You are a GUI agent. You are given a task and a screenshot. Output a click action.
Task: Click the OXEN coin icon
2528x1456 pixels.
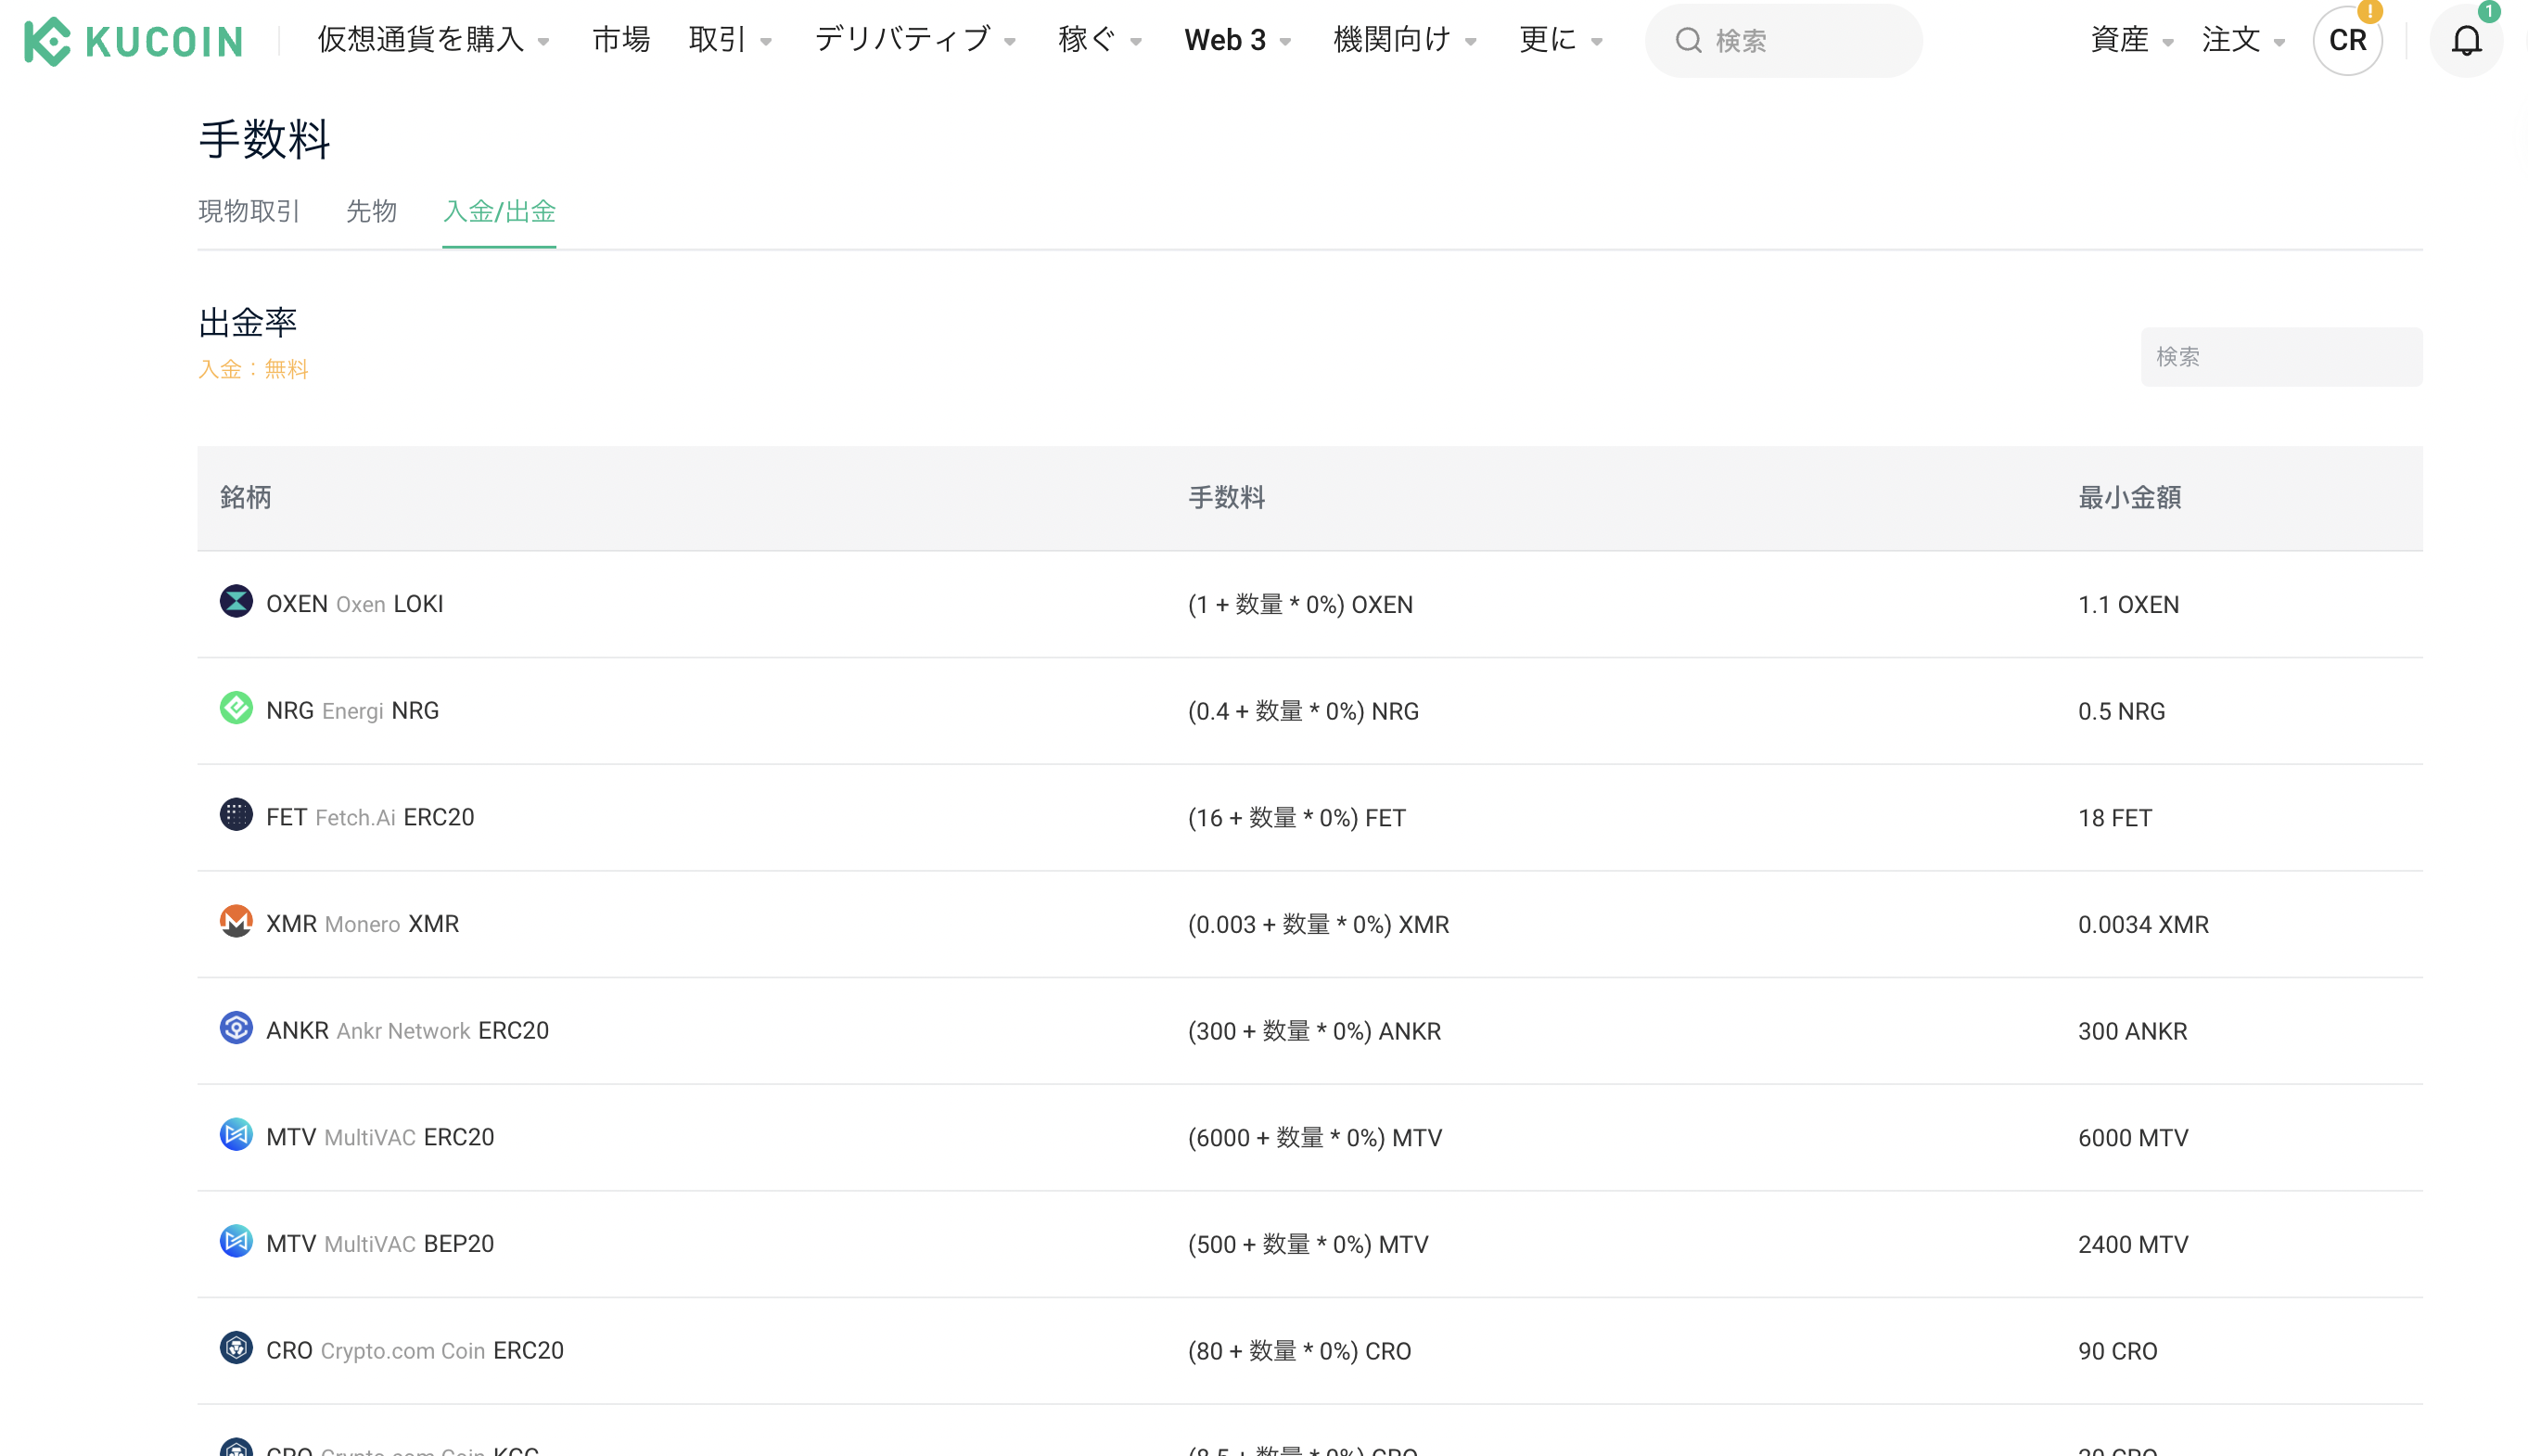236,602
